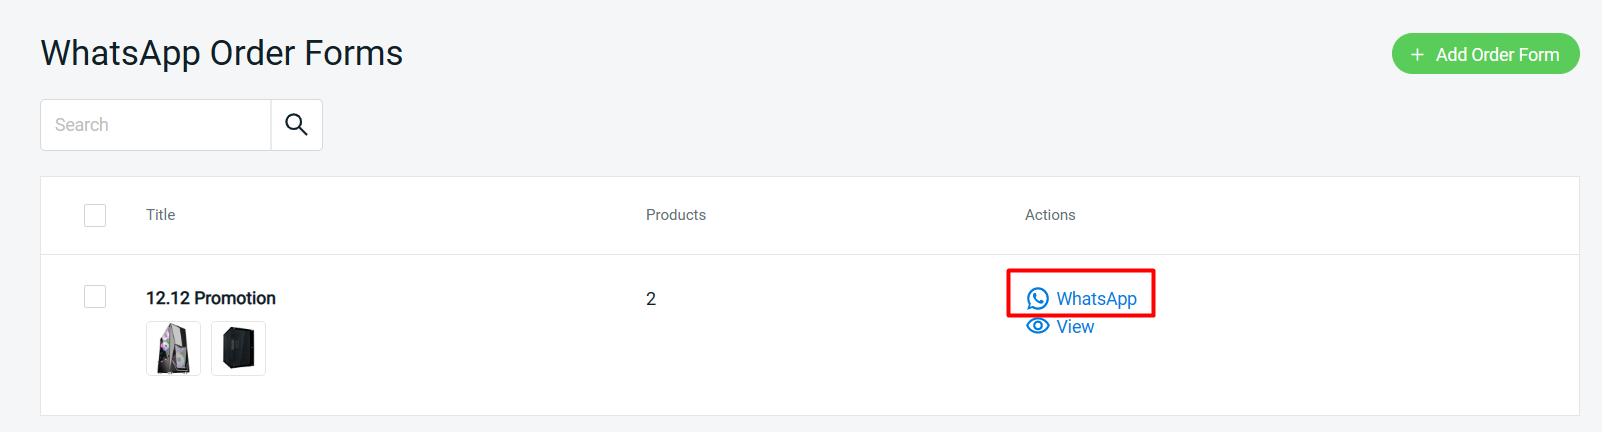The height and width of the screenshot is (432, 1602).
Task: Click the Actions column header
Action: click(1050, 215)
